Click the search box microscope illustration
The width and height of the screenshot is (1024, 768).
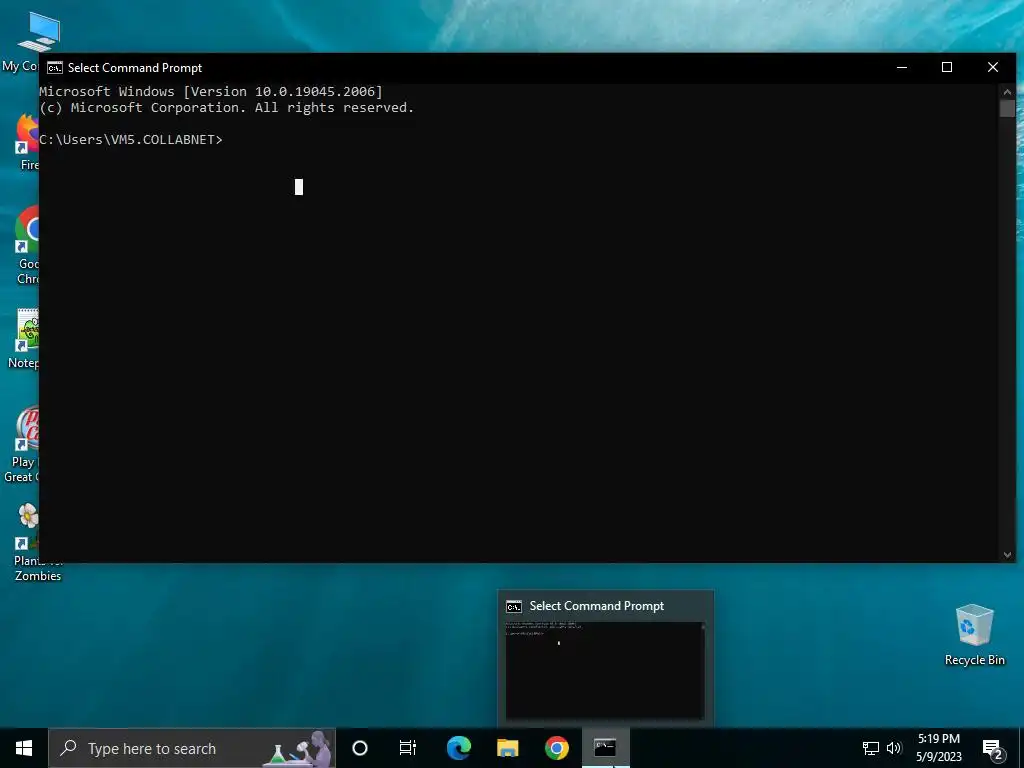pyautogui.click(x=298, y=749)
